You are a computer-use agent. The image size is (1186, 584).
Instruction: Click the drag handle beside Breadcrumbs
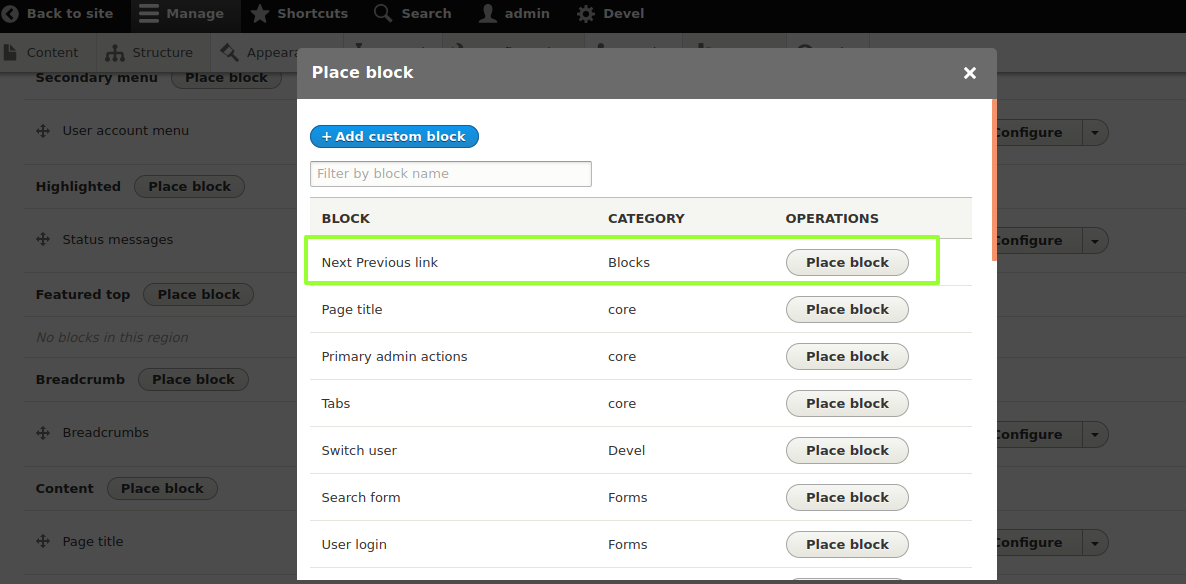point(41,432)
